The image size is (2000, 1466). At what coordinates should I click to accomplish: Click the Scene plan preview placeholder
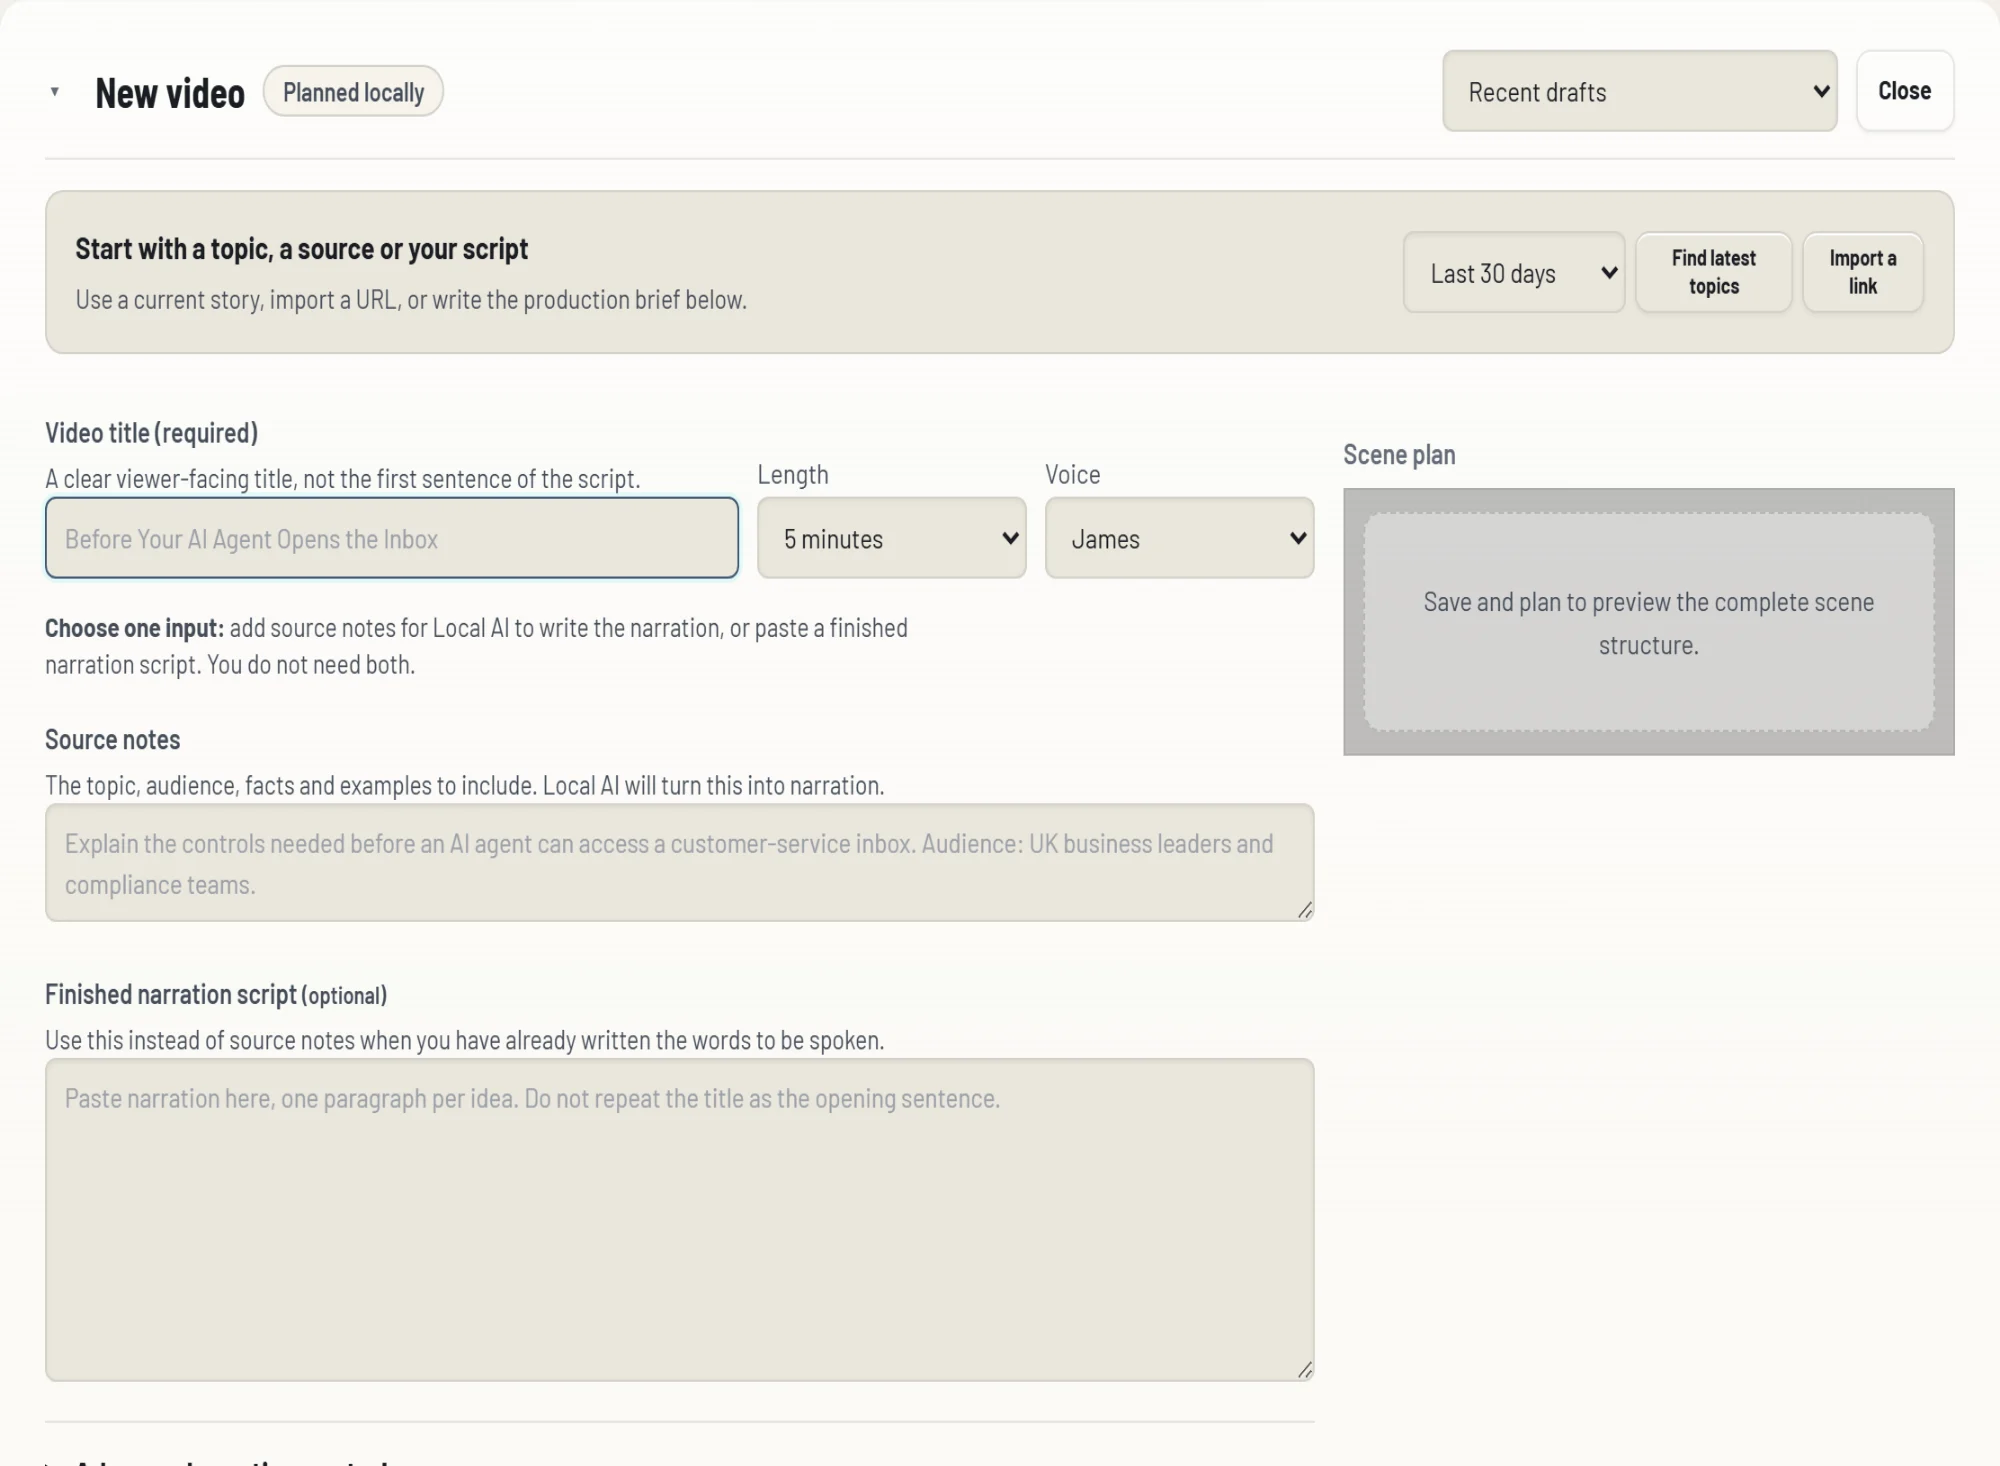tap(1648, 622)
